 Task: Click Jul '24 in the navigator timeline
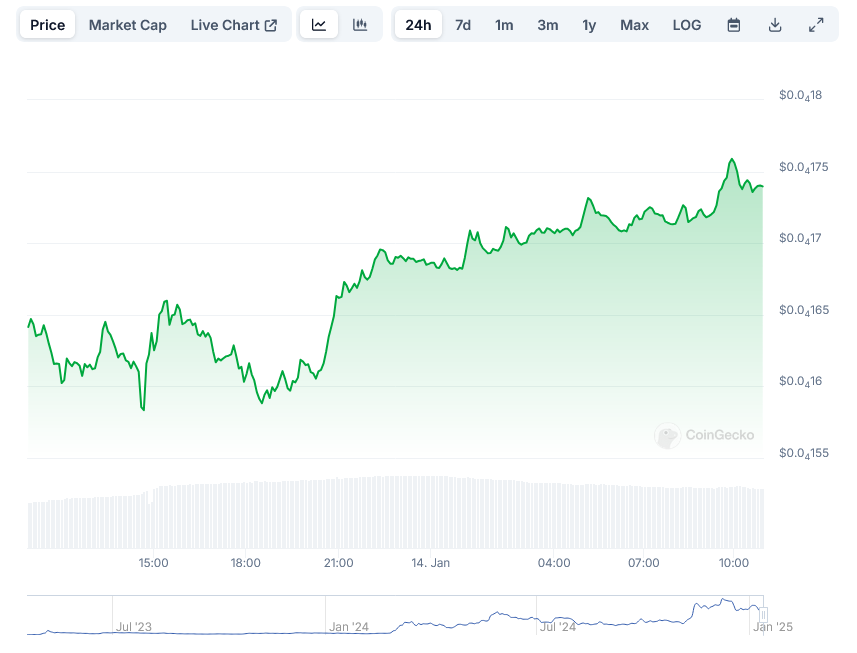pyautogui.click(x=558, y=627)
